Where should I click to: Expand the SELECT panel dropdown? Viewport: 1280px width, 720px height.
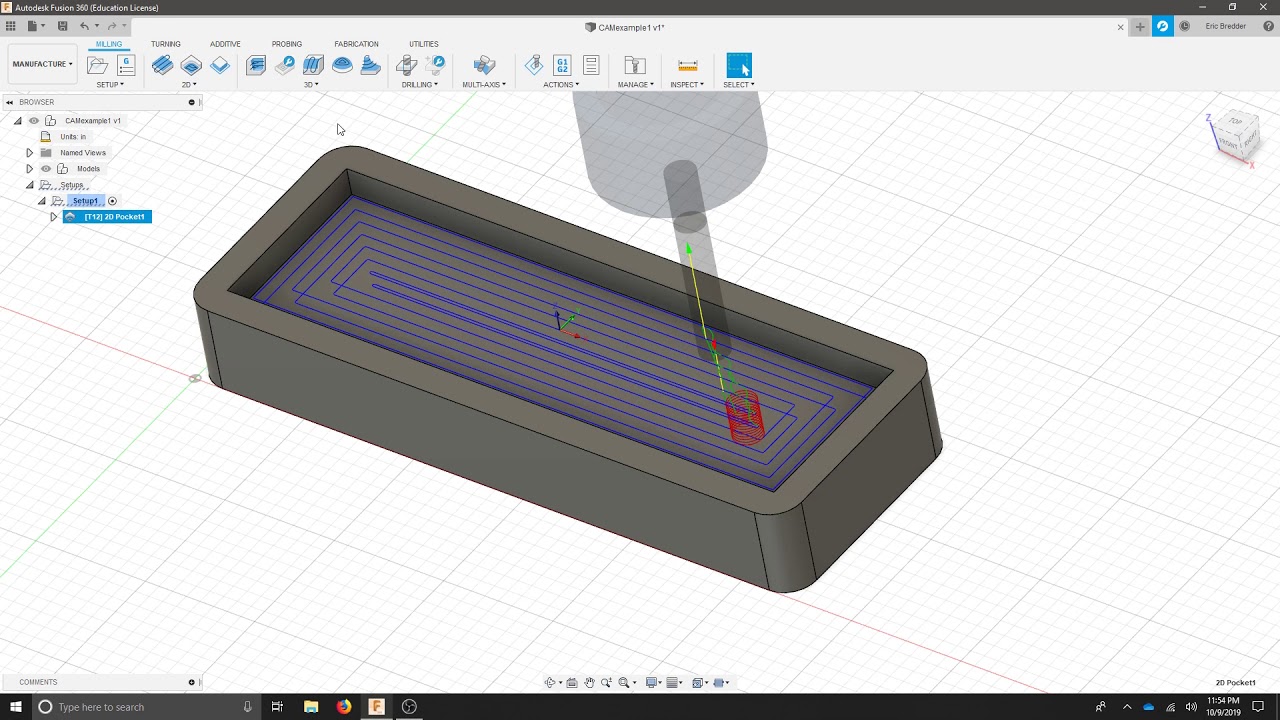click(x=739, y=85)
